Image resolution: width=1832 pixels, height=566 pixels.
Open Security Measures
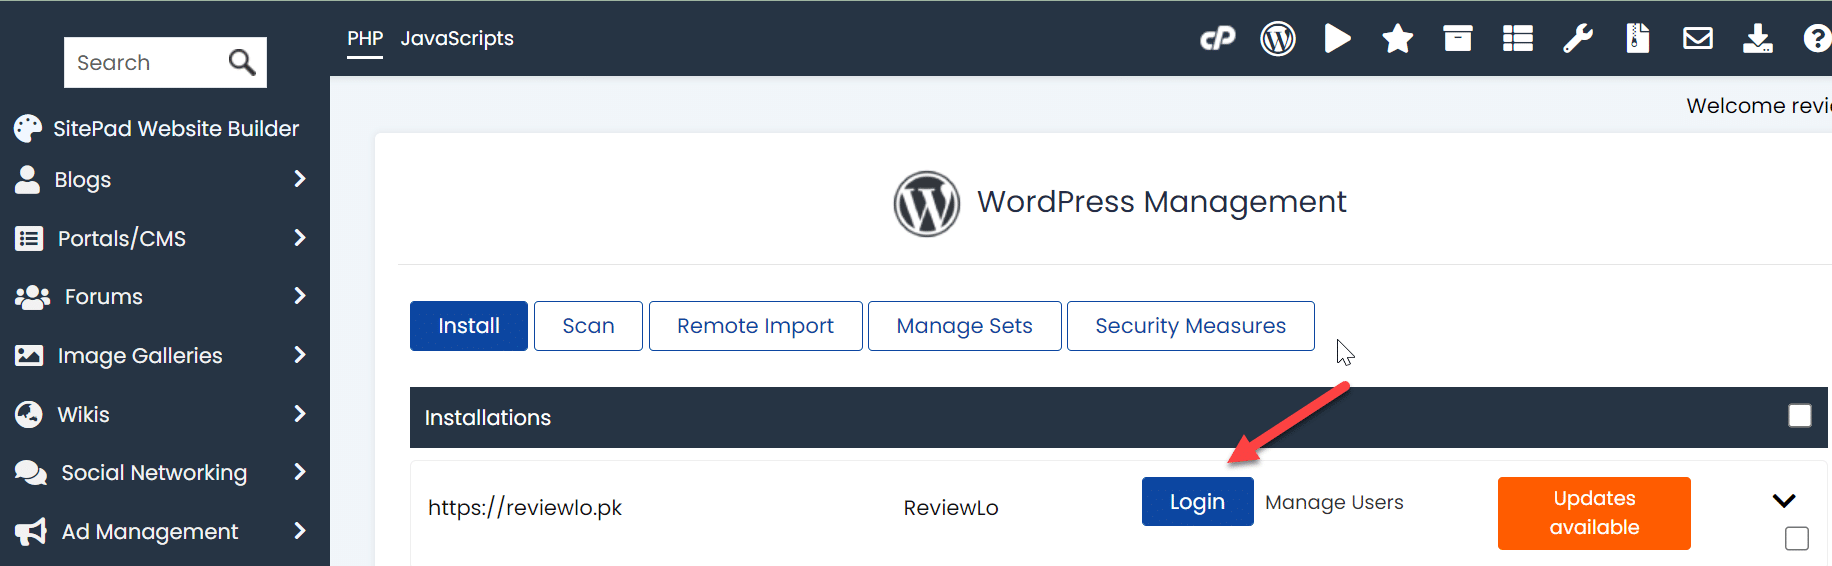(1190, 326)
